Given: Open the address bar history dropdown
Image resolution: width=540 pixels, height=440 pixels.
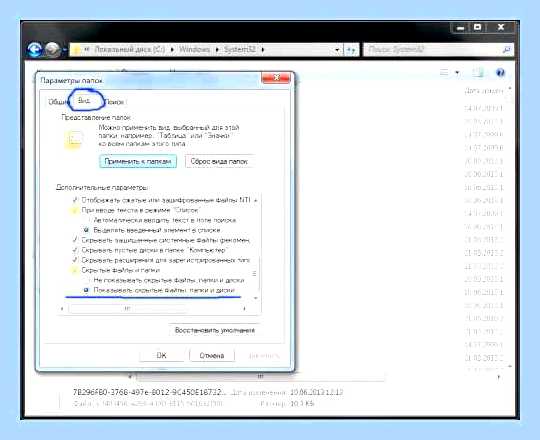Looking at the screenshot, I should 337,50.
